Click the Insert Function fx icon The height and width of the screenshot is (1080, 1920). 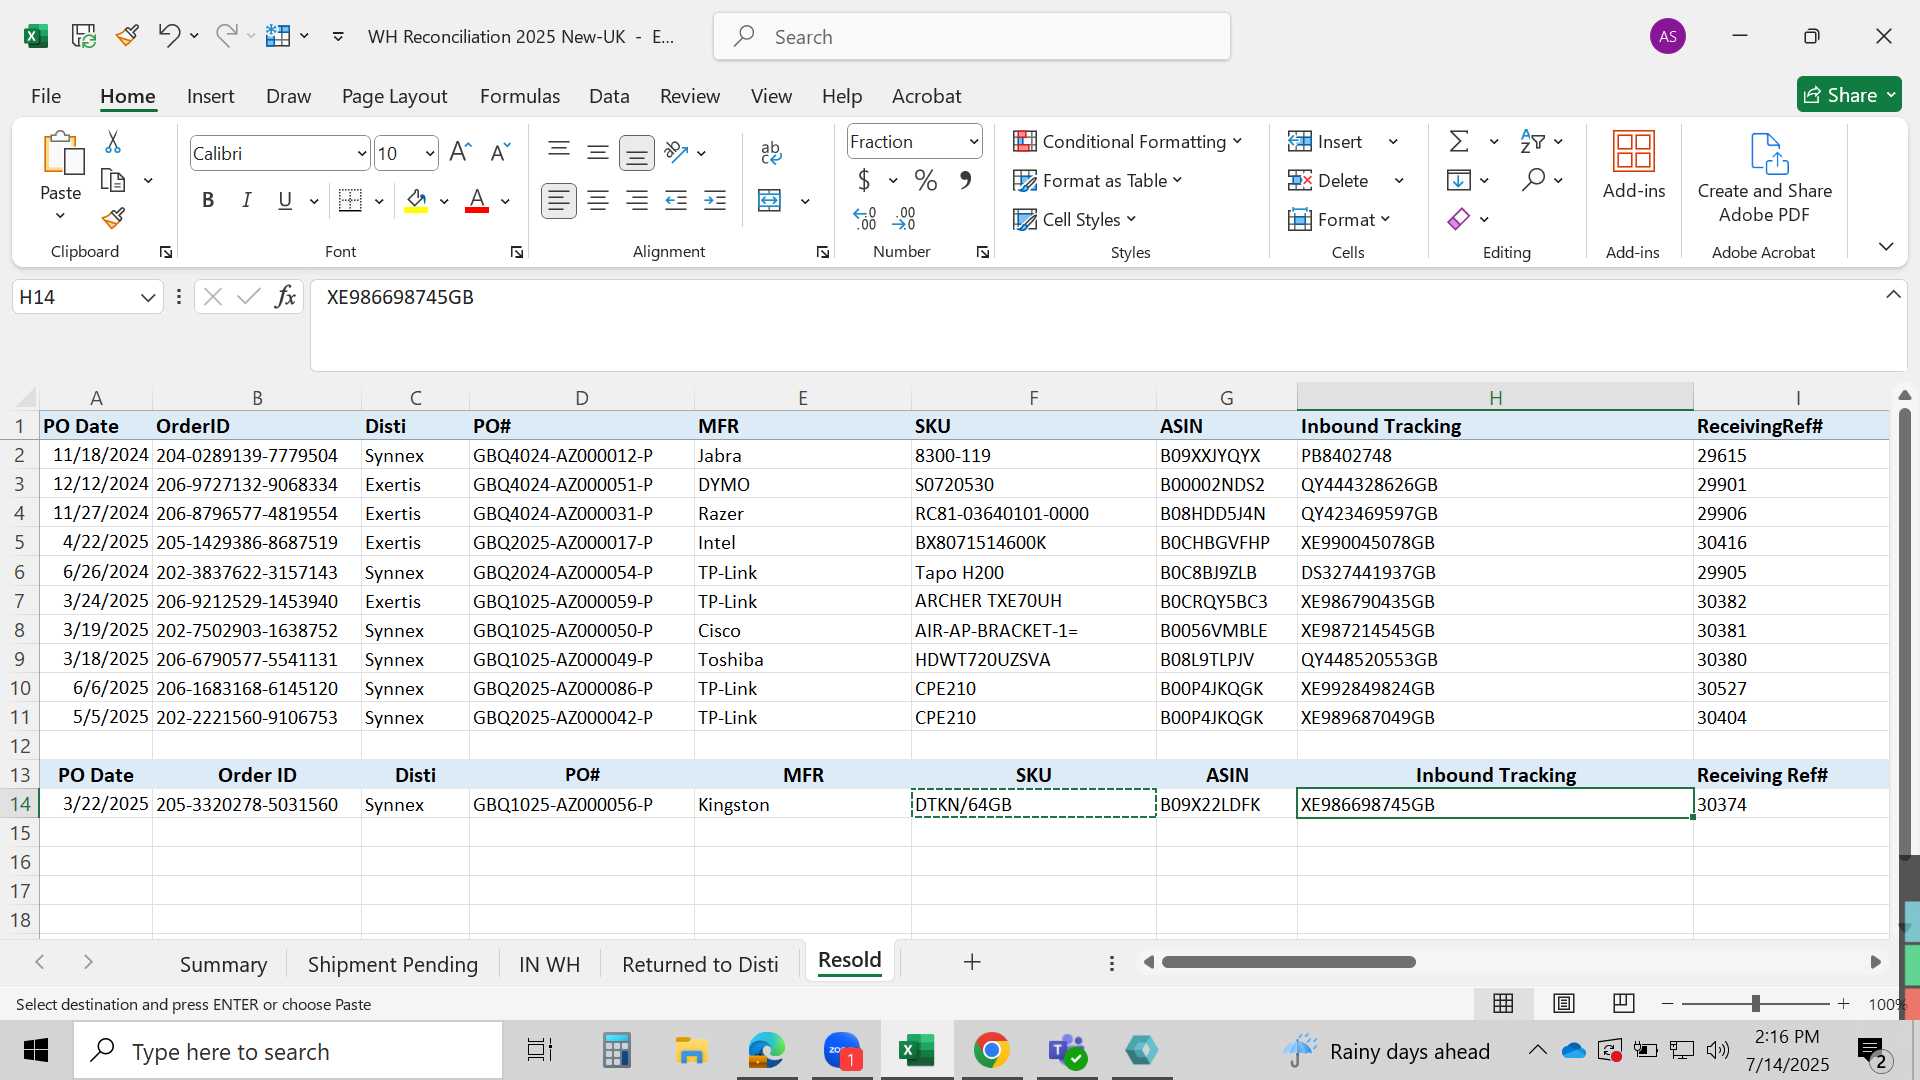[285, 297]
